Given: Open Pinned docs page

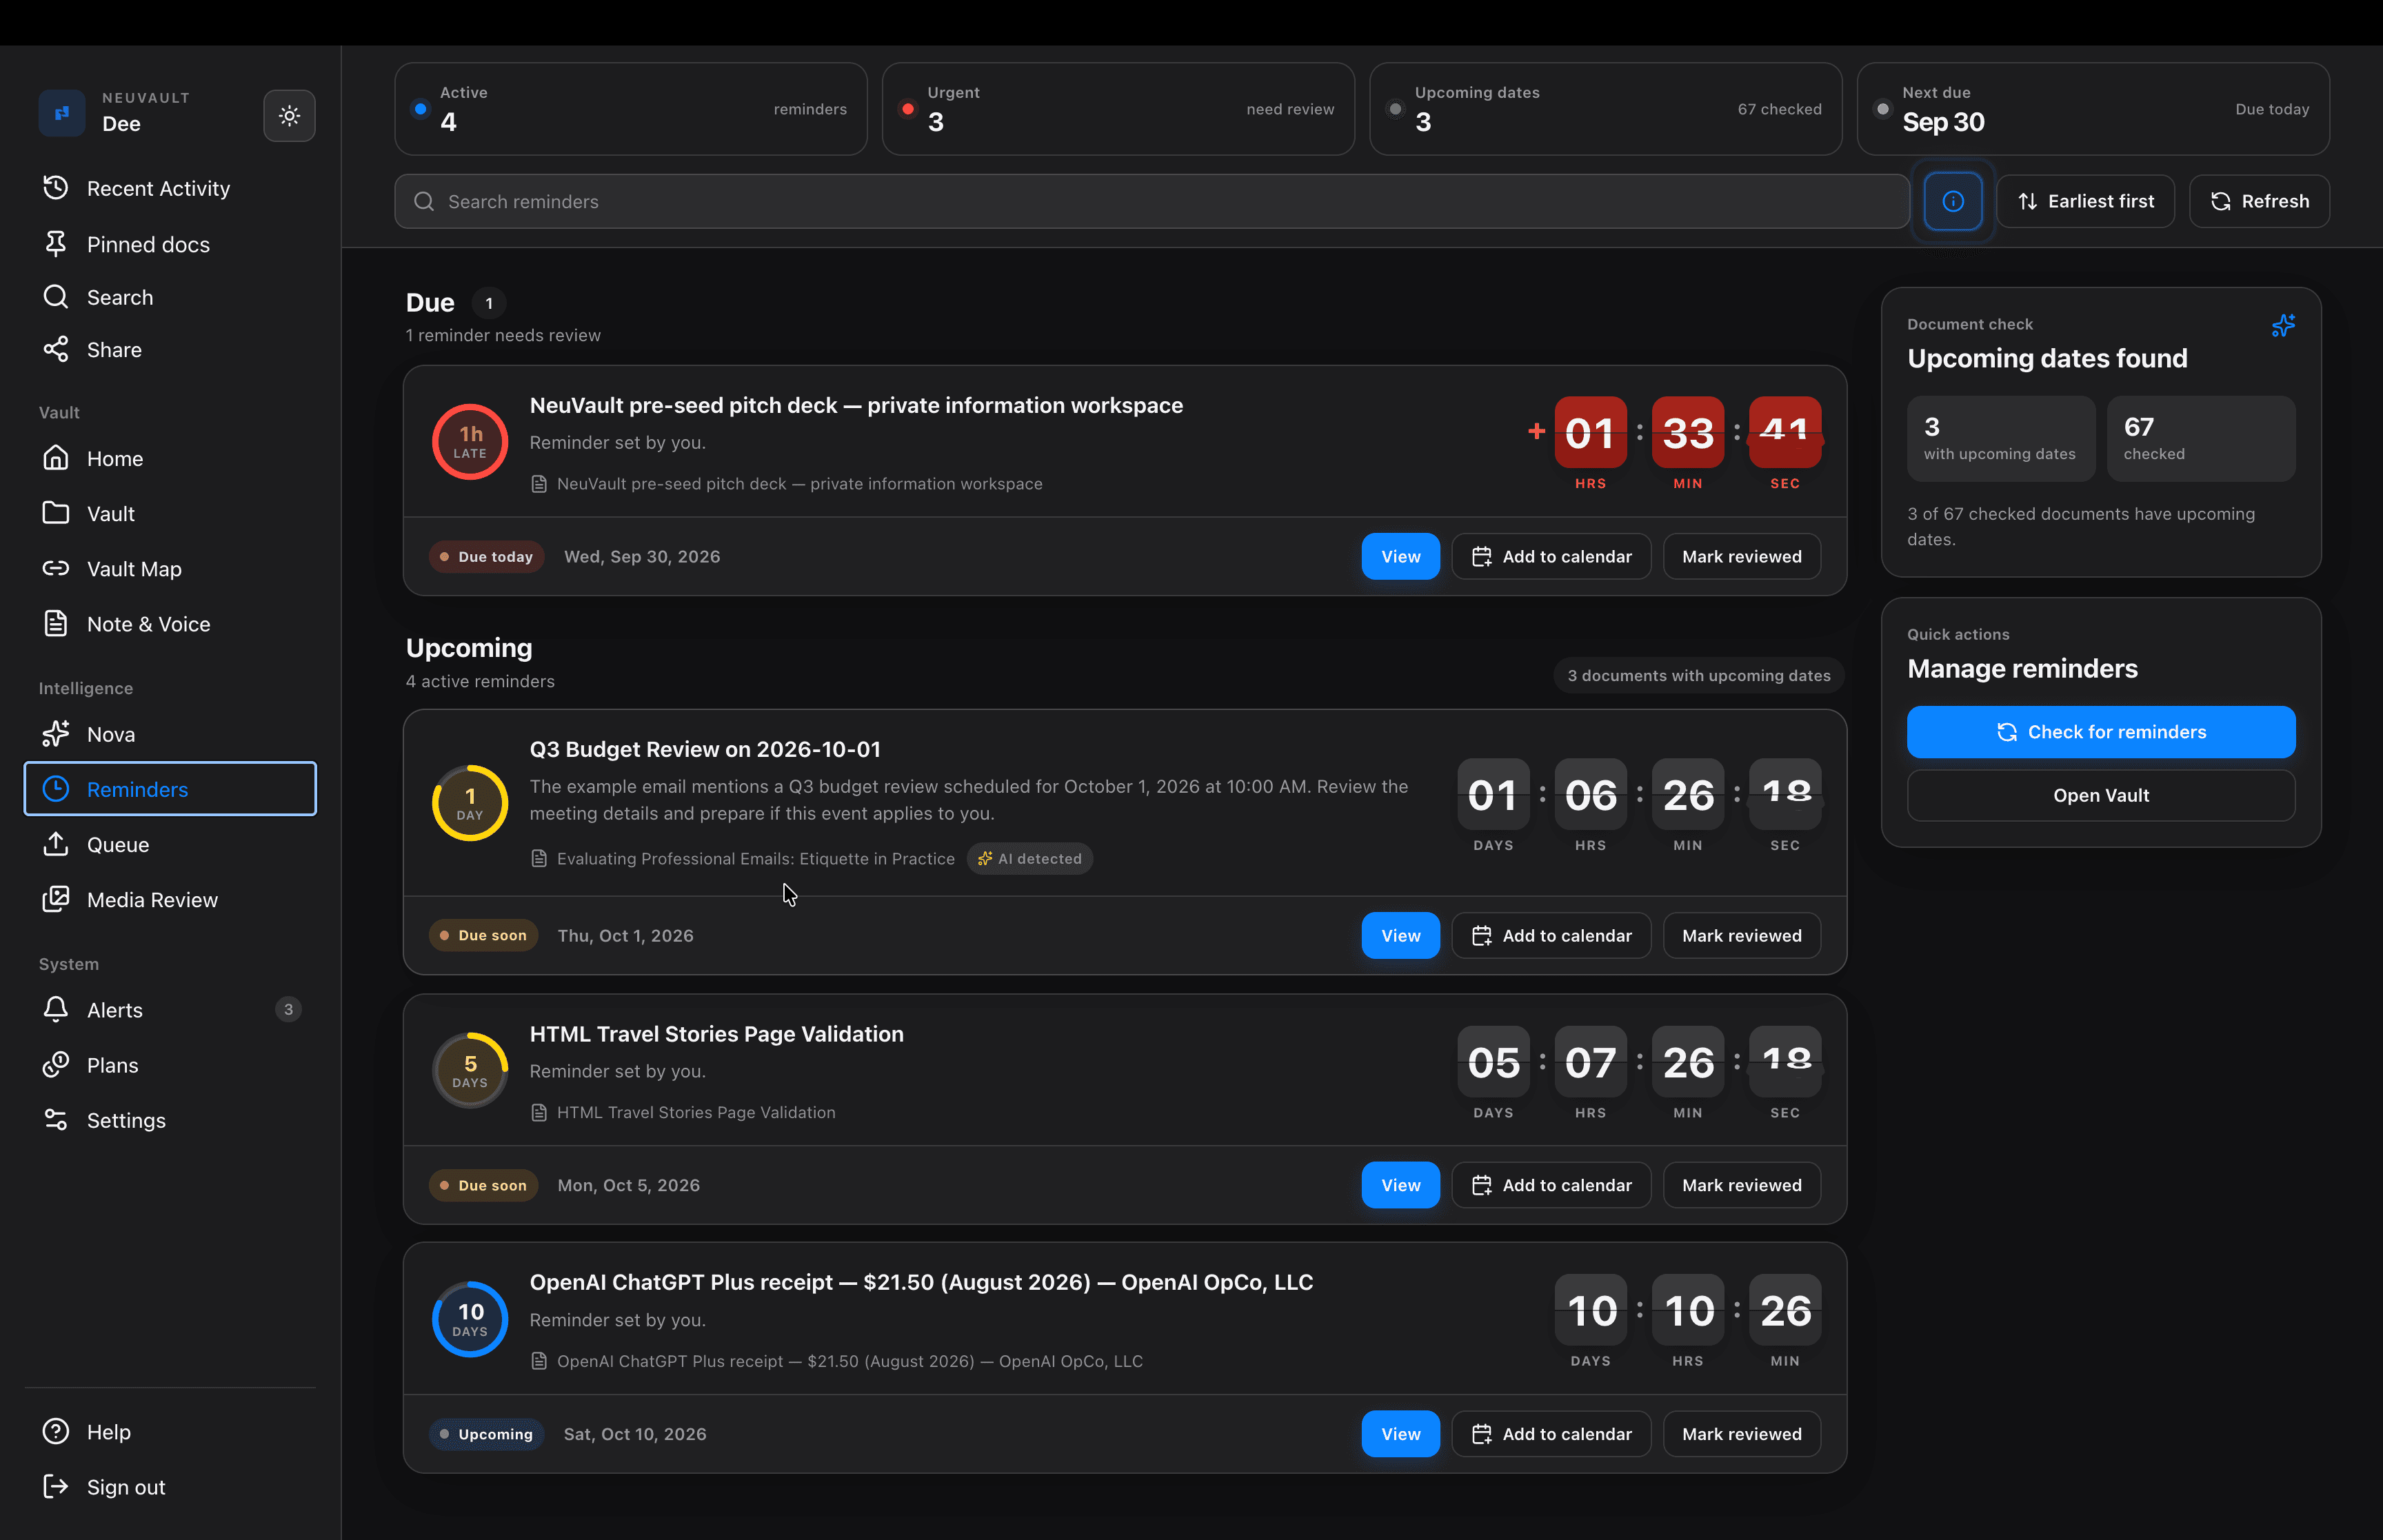Looking at the screenshot, I should point(170,244).
